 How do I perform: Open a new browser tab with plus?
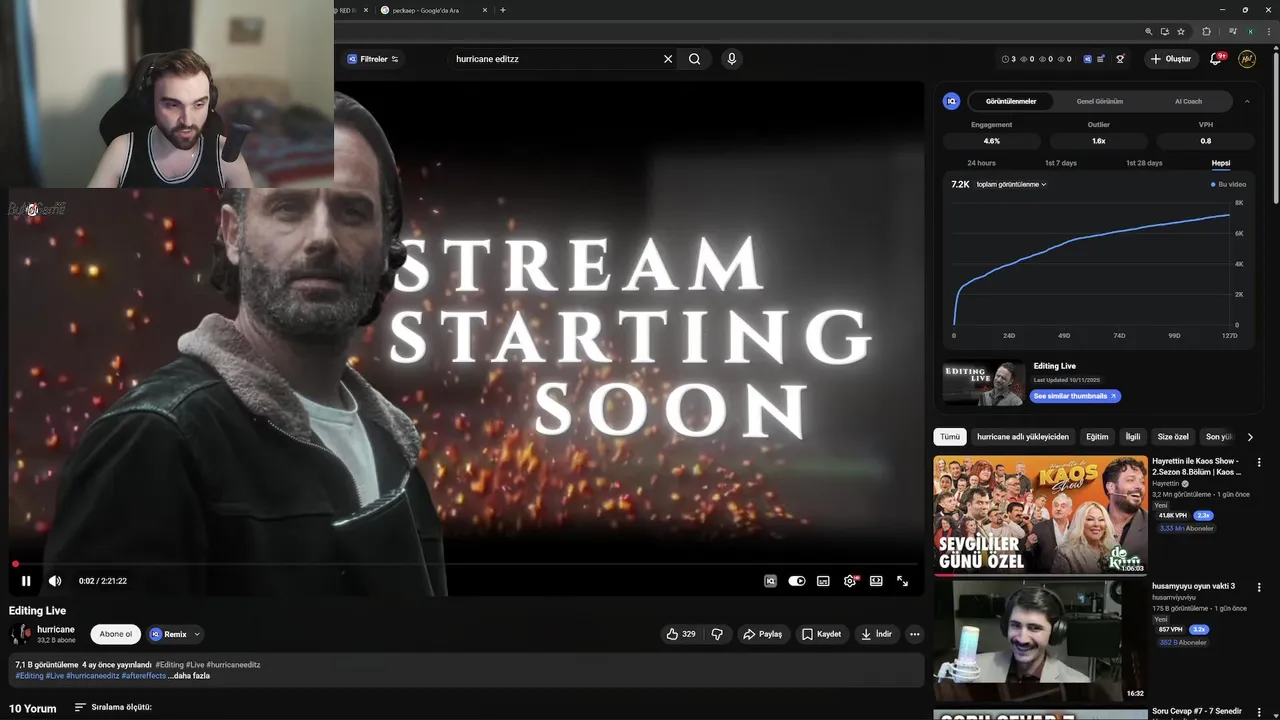click(x=502, y=10)
